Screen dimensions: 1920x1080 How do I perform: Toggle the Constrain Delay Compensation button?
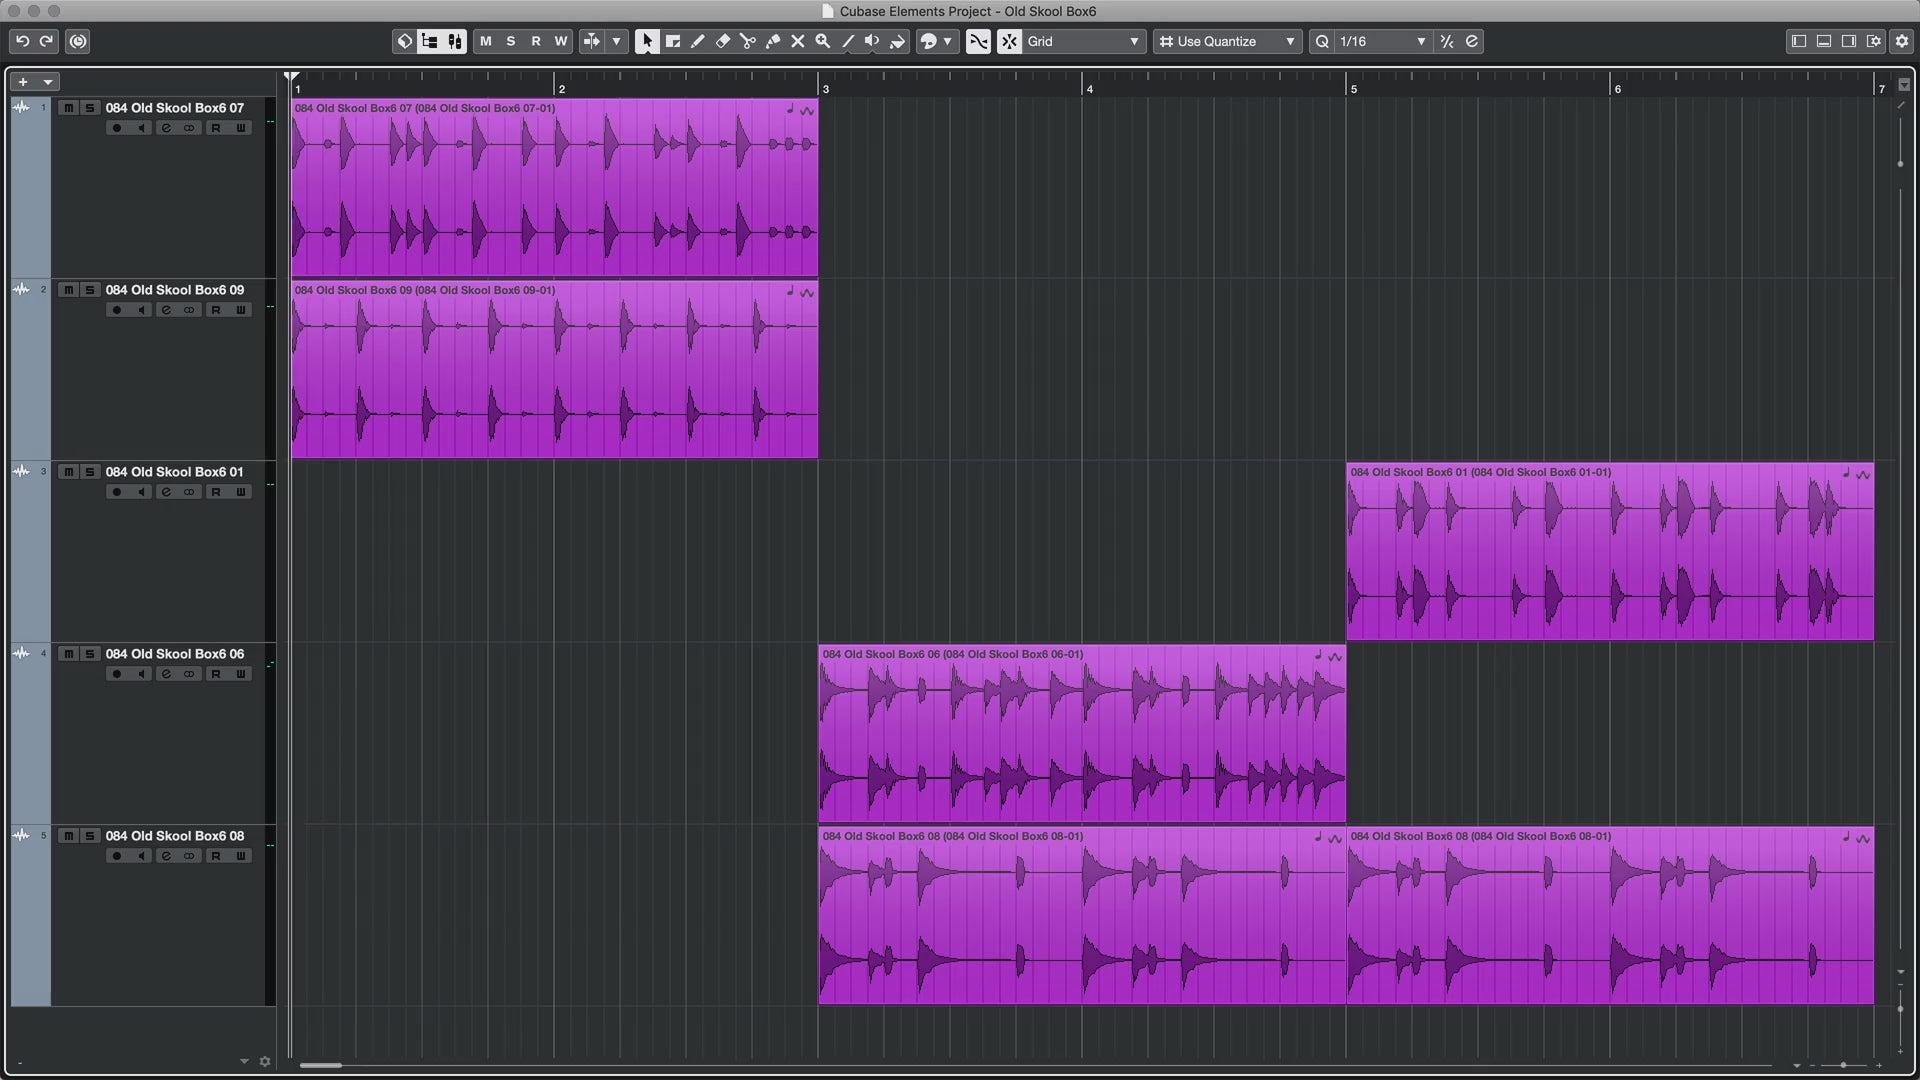[78, 41]
